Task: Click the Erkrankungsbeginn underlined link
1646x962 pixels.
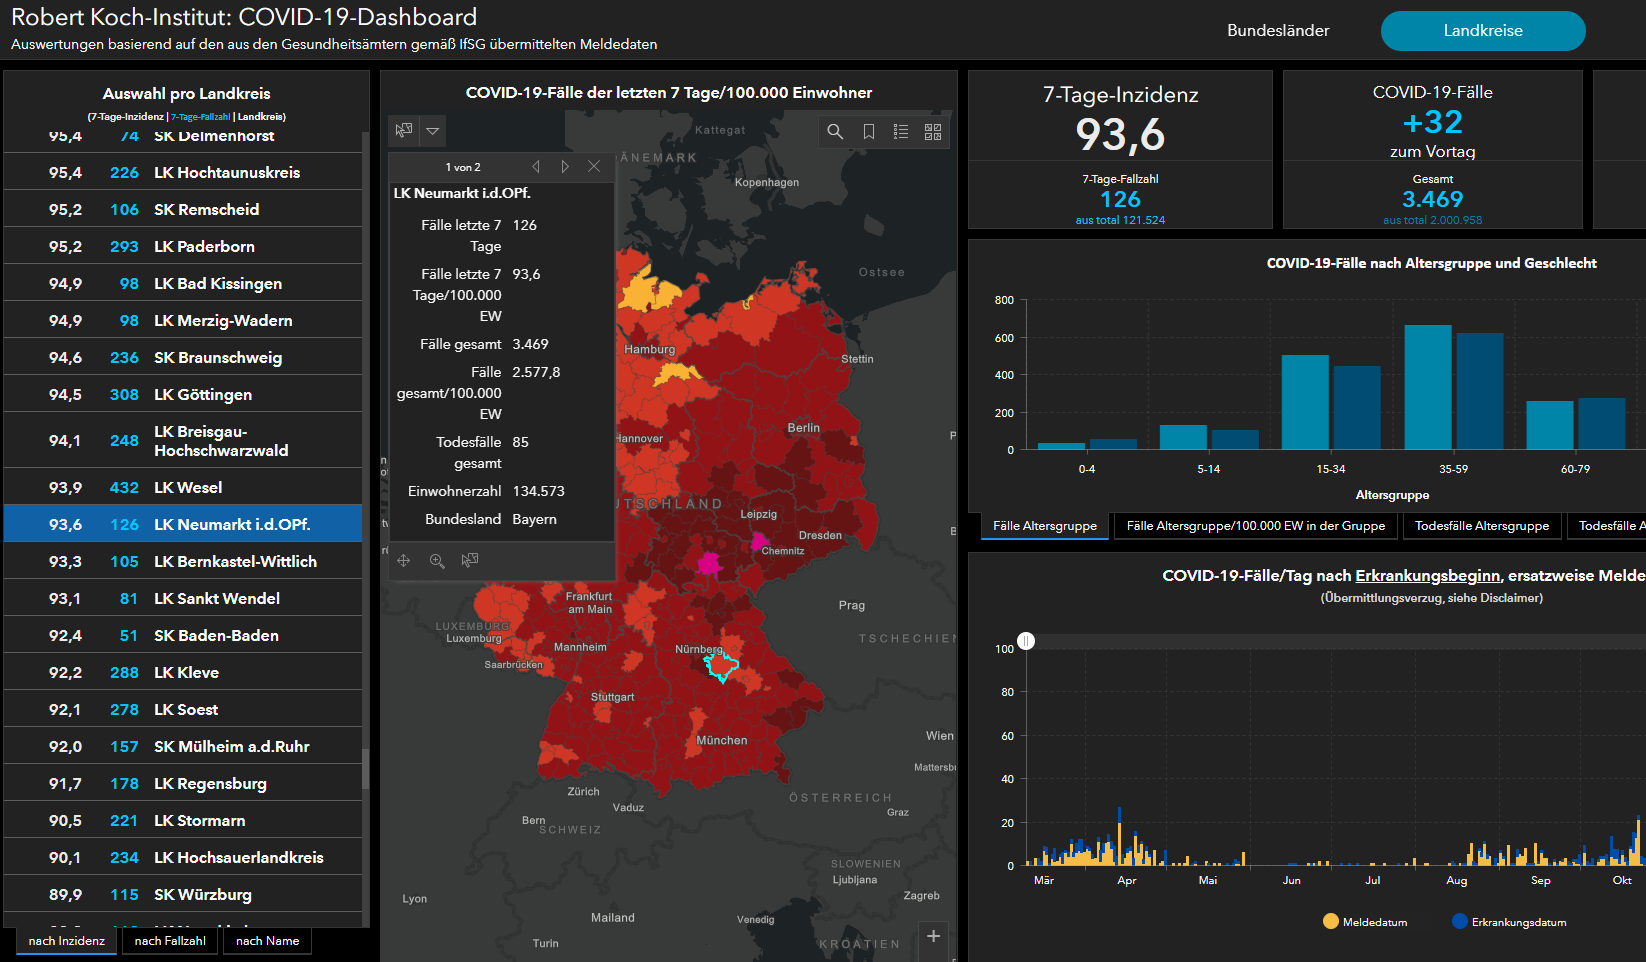Action: (1427, 575)
